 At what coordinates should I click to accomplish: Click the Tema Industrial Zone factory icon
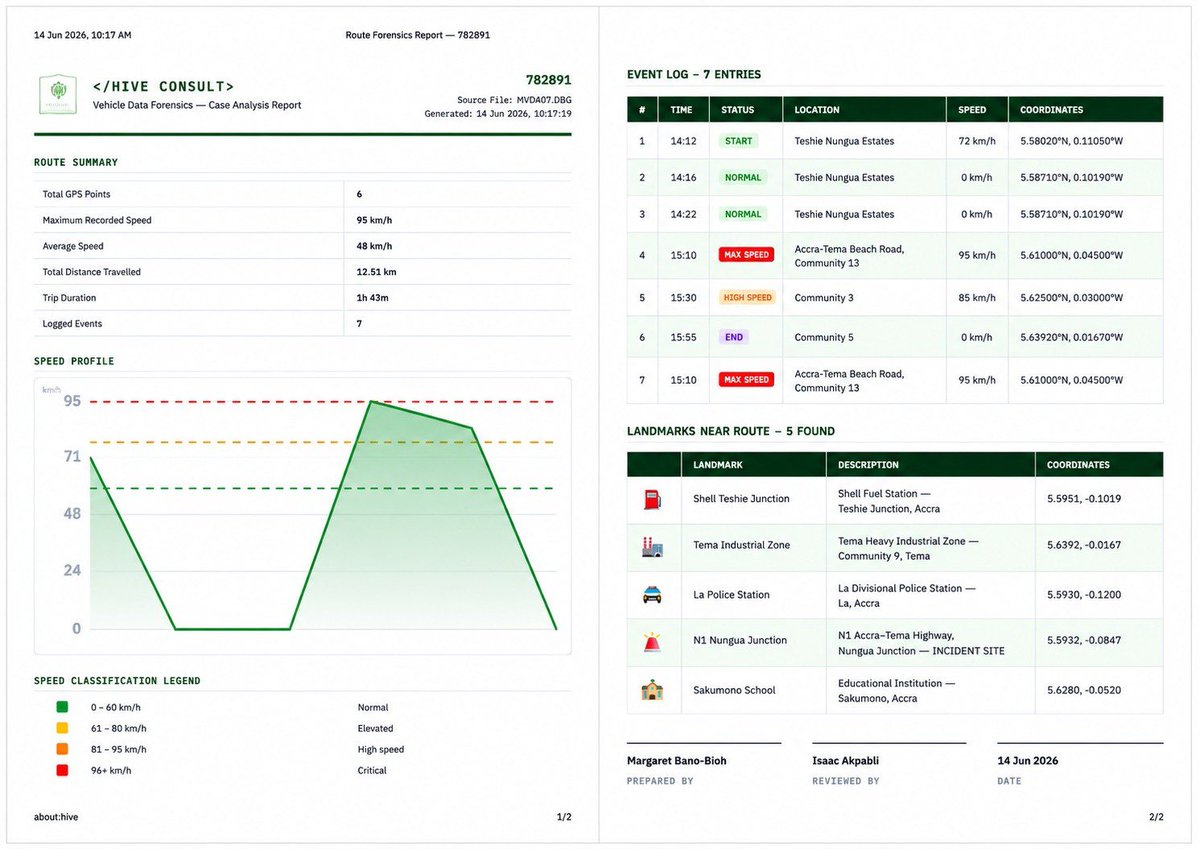[x=652, y=546]
